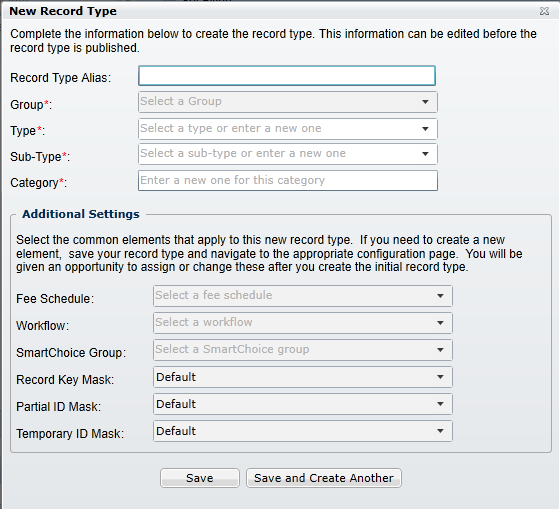Focus the Select a type text area
The image size is (560, 509).
(x=278, y=129)
